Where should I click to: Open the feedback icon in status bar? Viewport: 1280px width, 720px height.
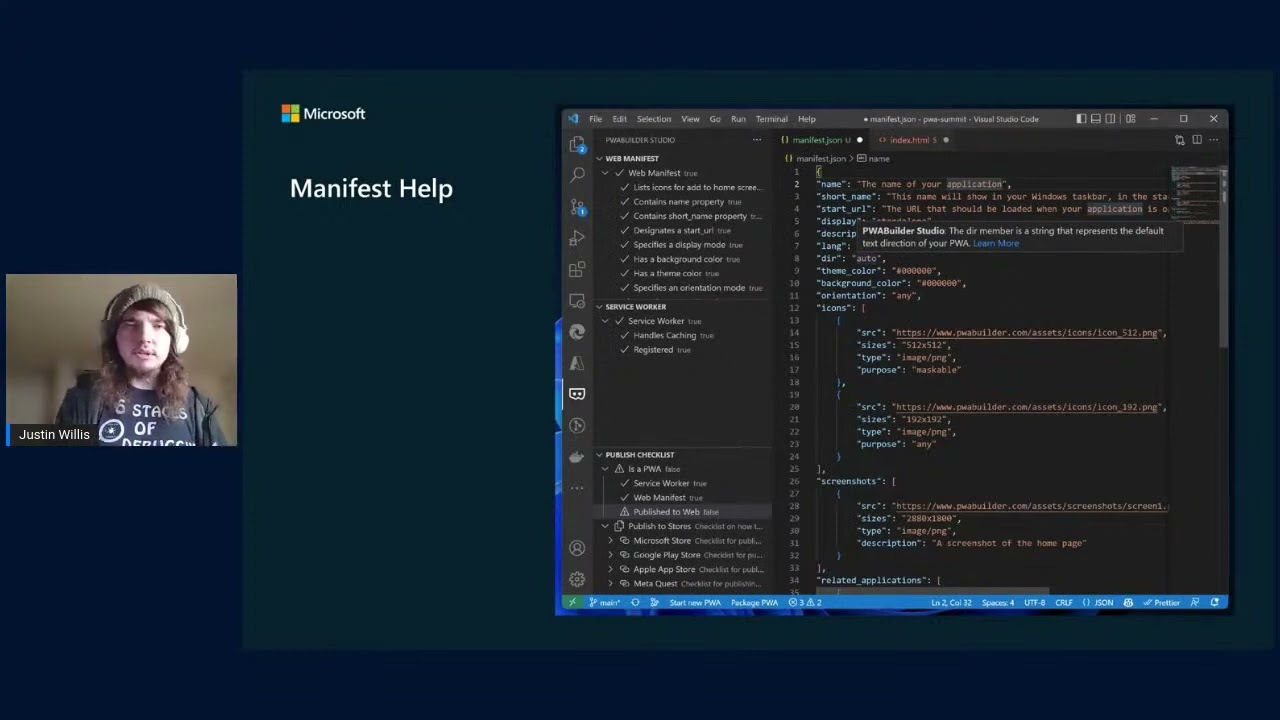pyautogui.click(x=1195, y=603)
